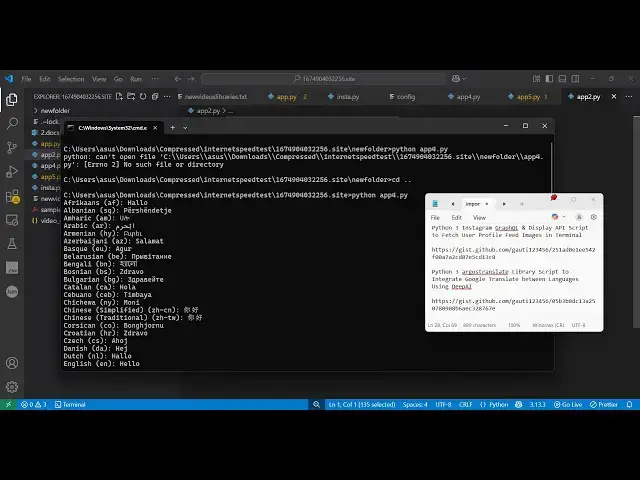This screenshot has height=480, width=640.
Task: Open the Selection menu
Action: click(x=71, y=79)
